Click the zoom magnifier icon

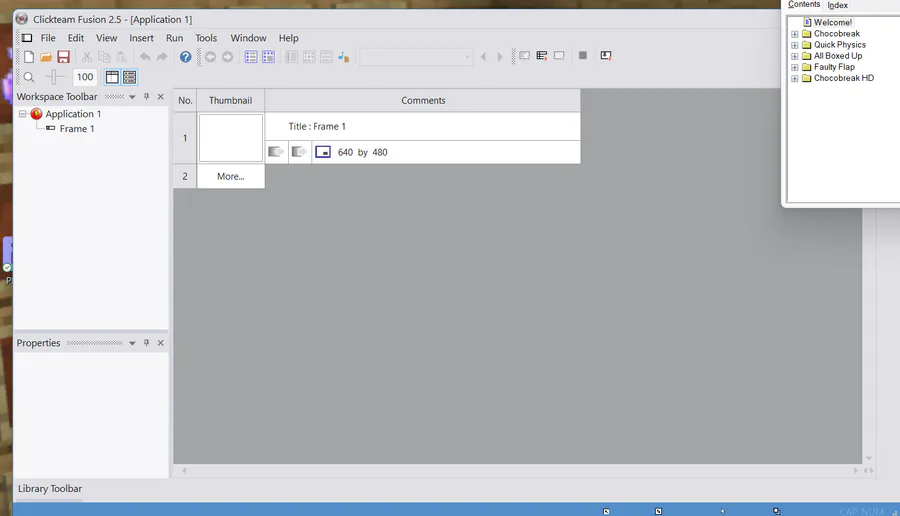click(x=29, y=77)
